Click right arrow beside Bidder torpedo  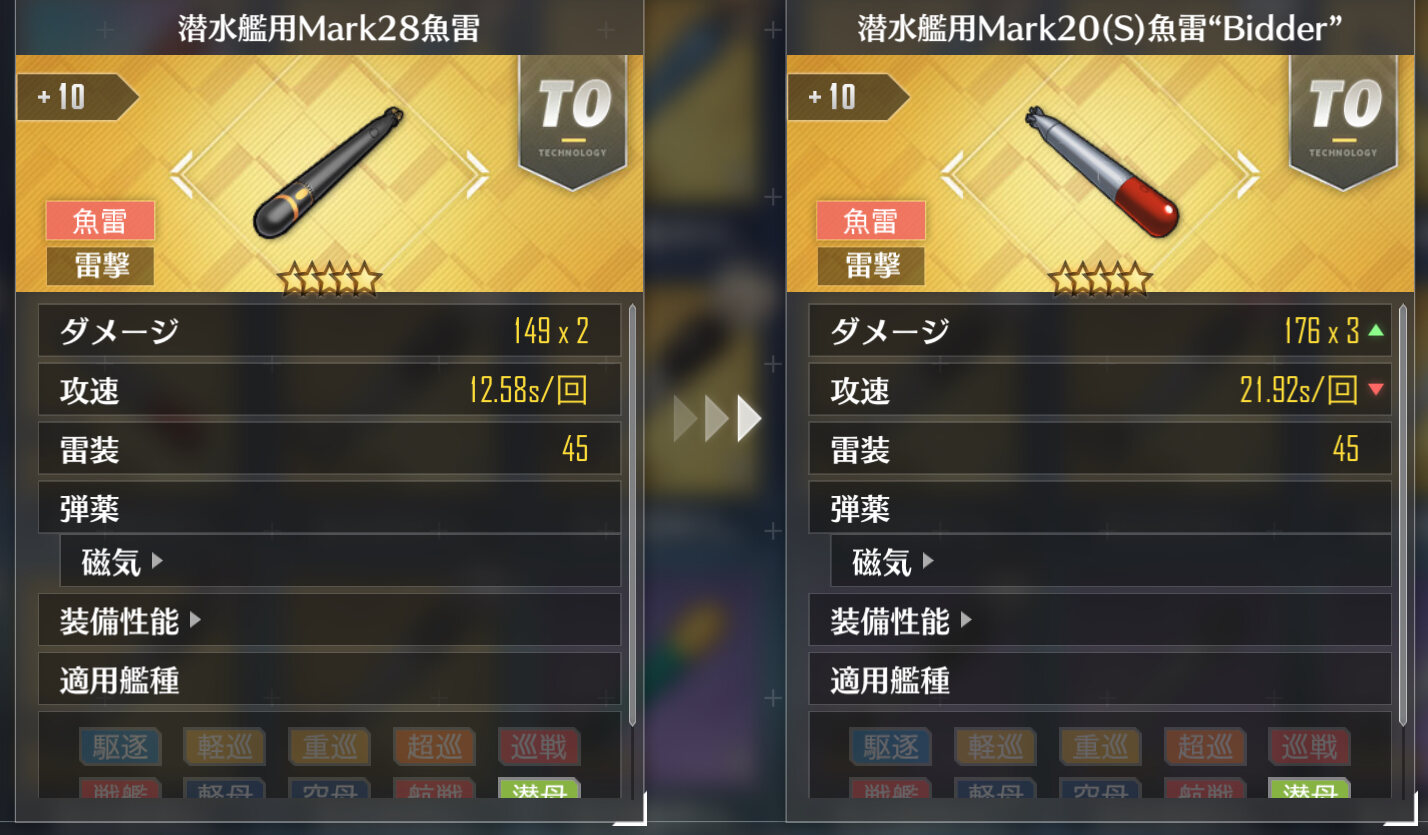(1248, 175)
